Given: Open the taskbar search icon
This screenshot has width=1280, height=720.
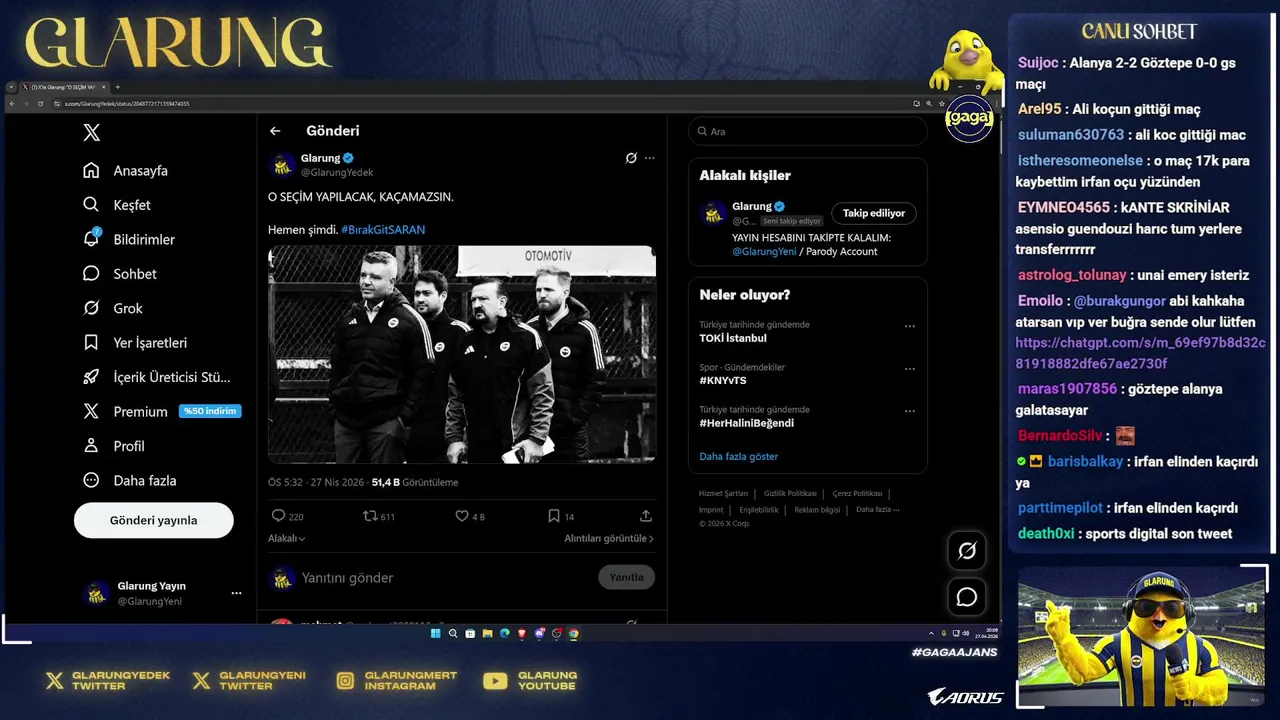Looking at the screenshot, I should 453,633.
